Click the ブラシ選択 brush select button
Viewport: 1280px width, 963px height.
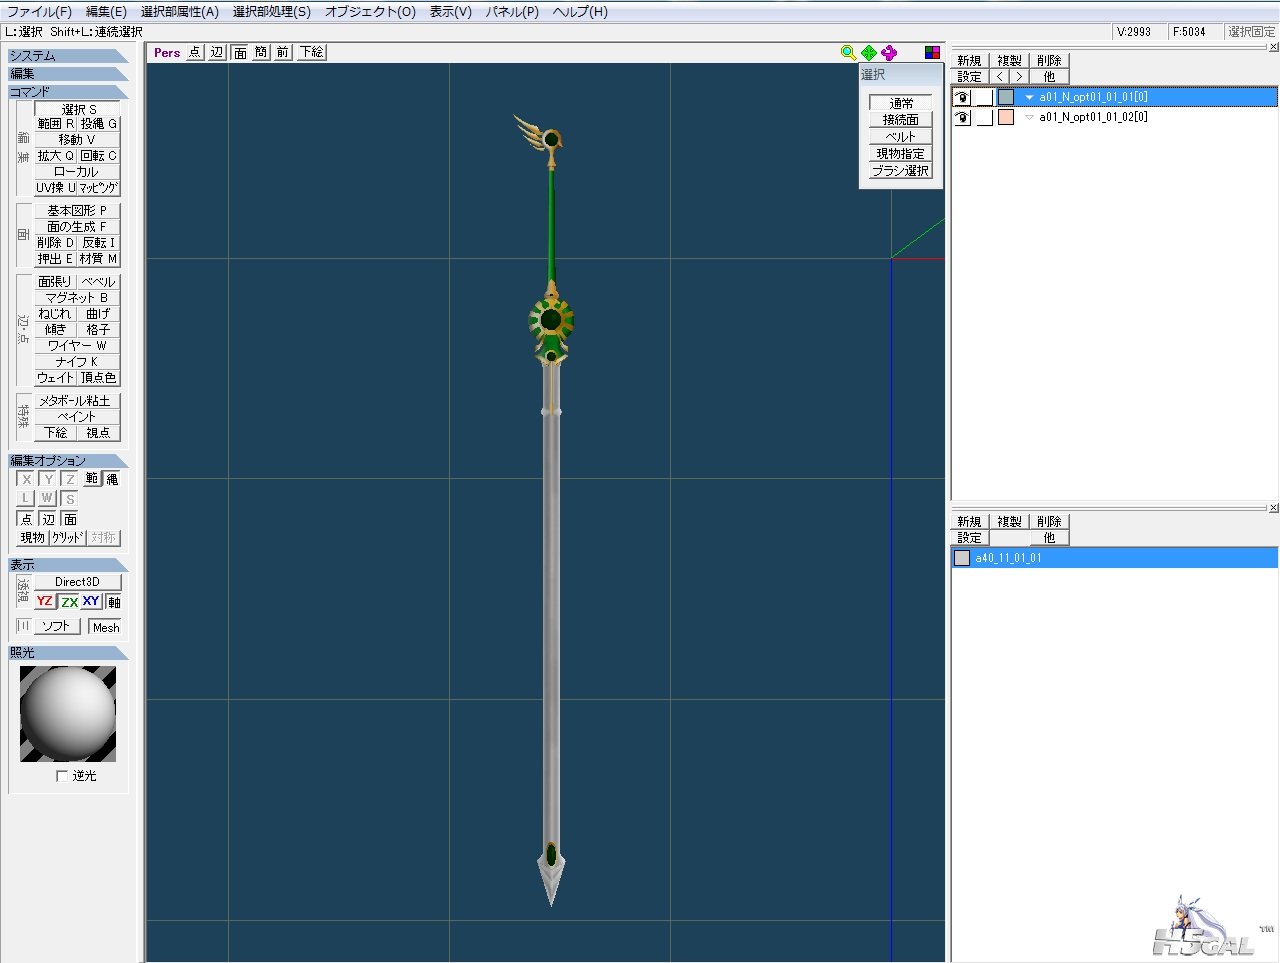[900, 170]
